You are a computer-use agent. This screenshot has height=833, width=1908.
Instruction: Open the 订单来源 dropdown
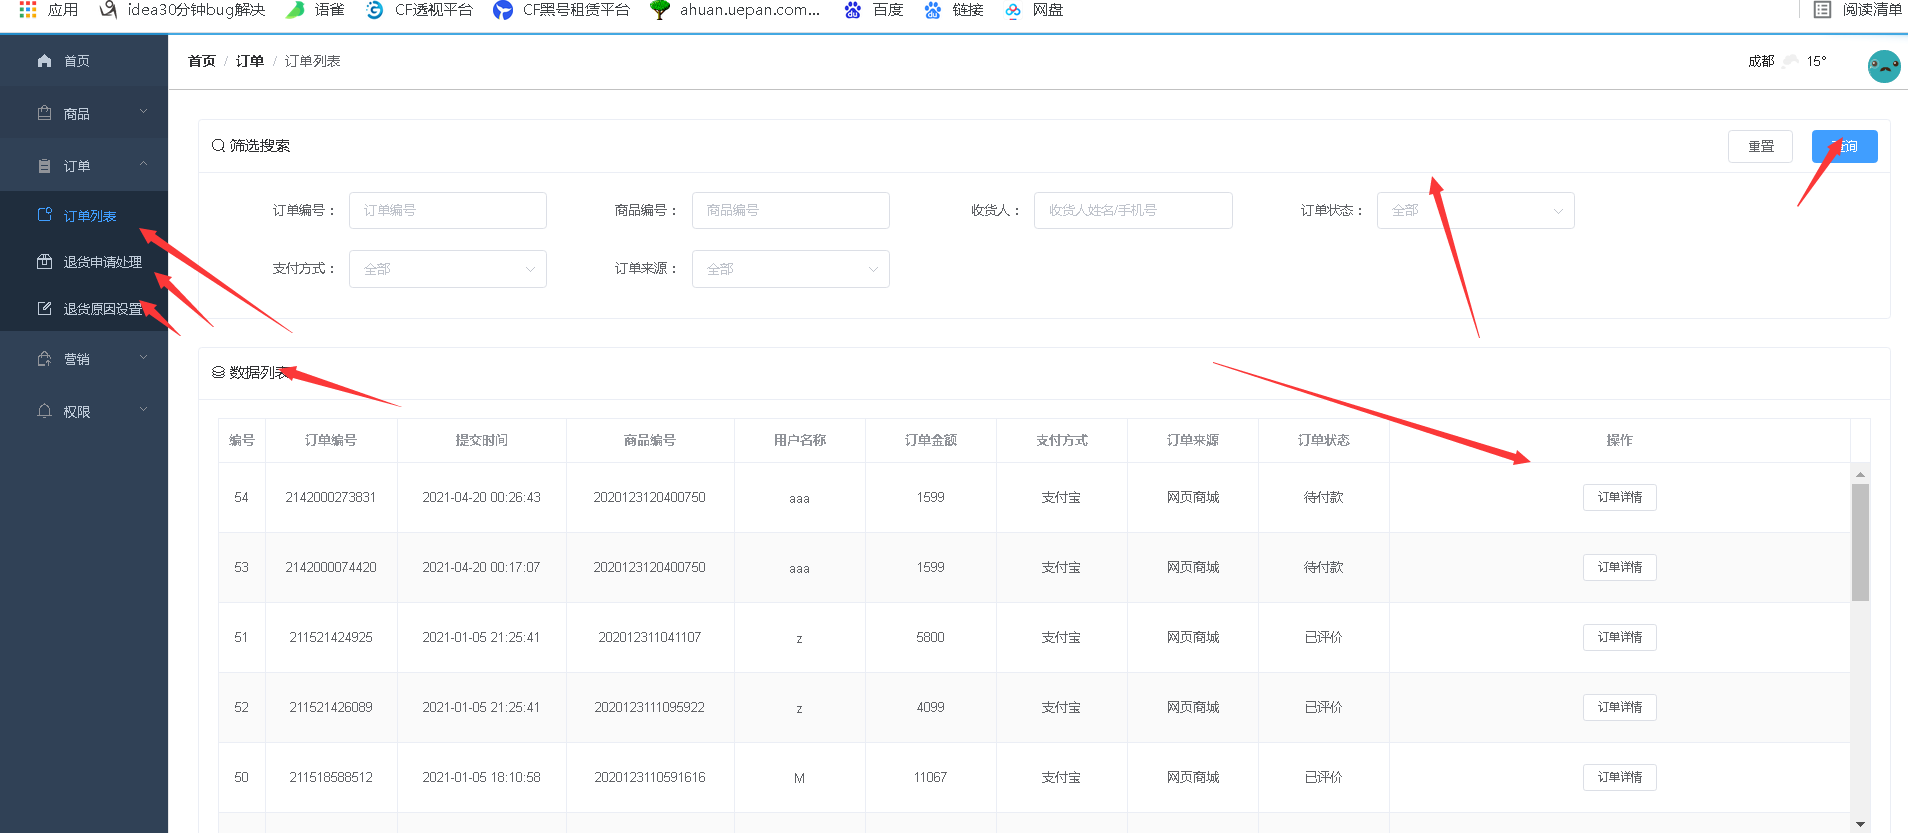pyautogui.click(x=790, y=269)
